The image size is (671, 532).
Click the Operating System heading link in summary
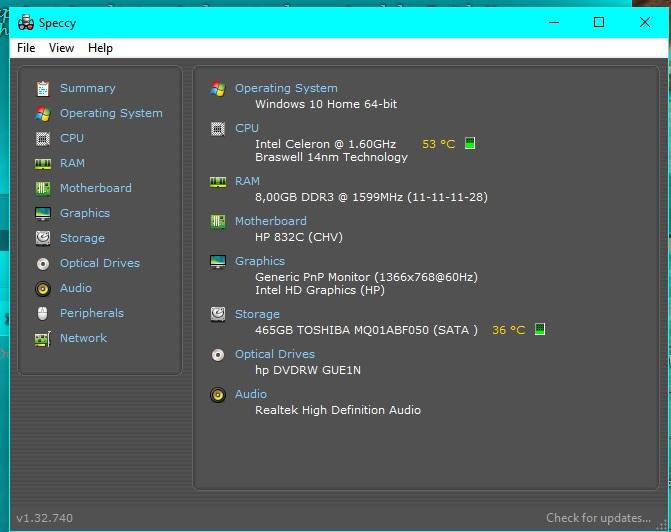[286, 88]
